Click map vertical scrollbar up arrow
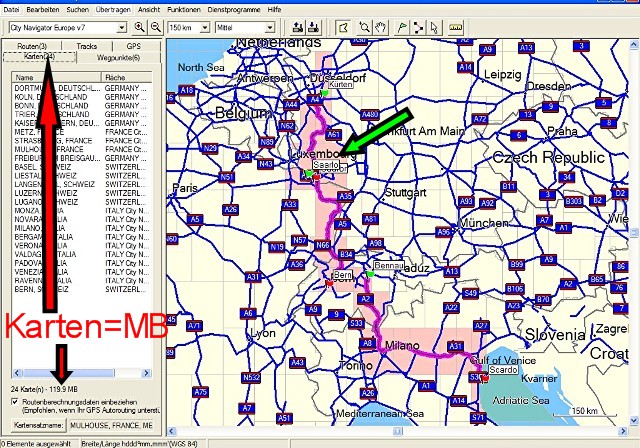 (634, 44)
